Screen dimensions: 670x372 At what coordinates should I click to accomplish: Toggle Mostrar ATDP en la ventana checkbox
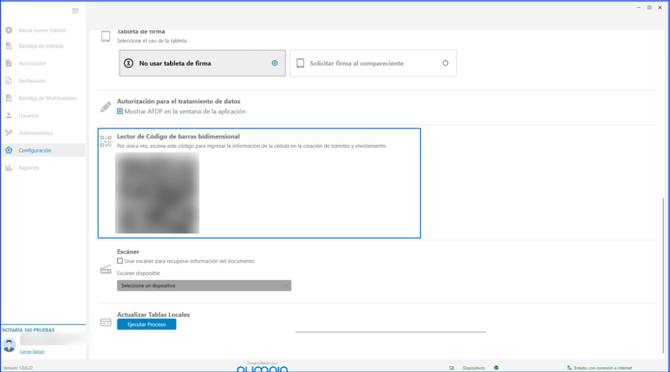click(x=120, y=111)
